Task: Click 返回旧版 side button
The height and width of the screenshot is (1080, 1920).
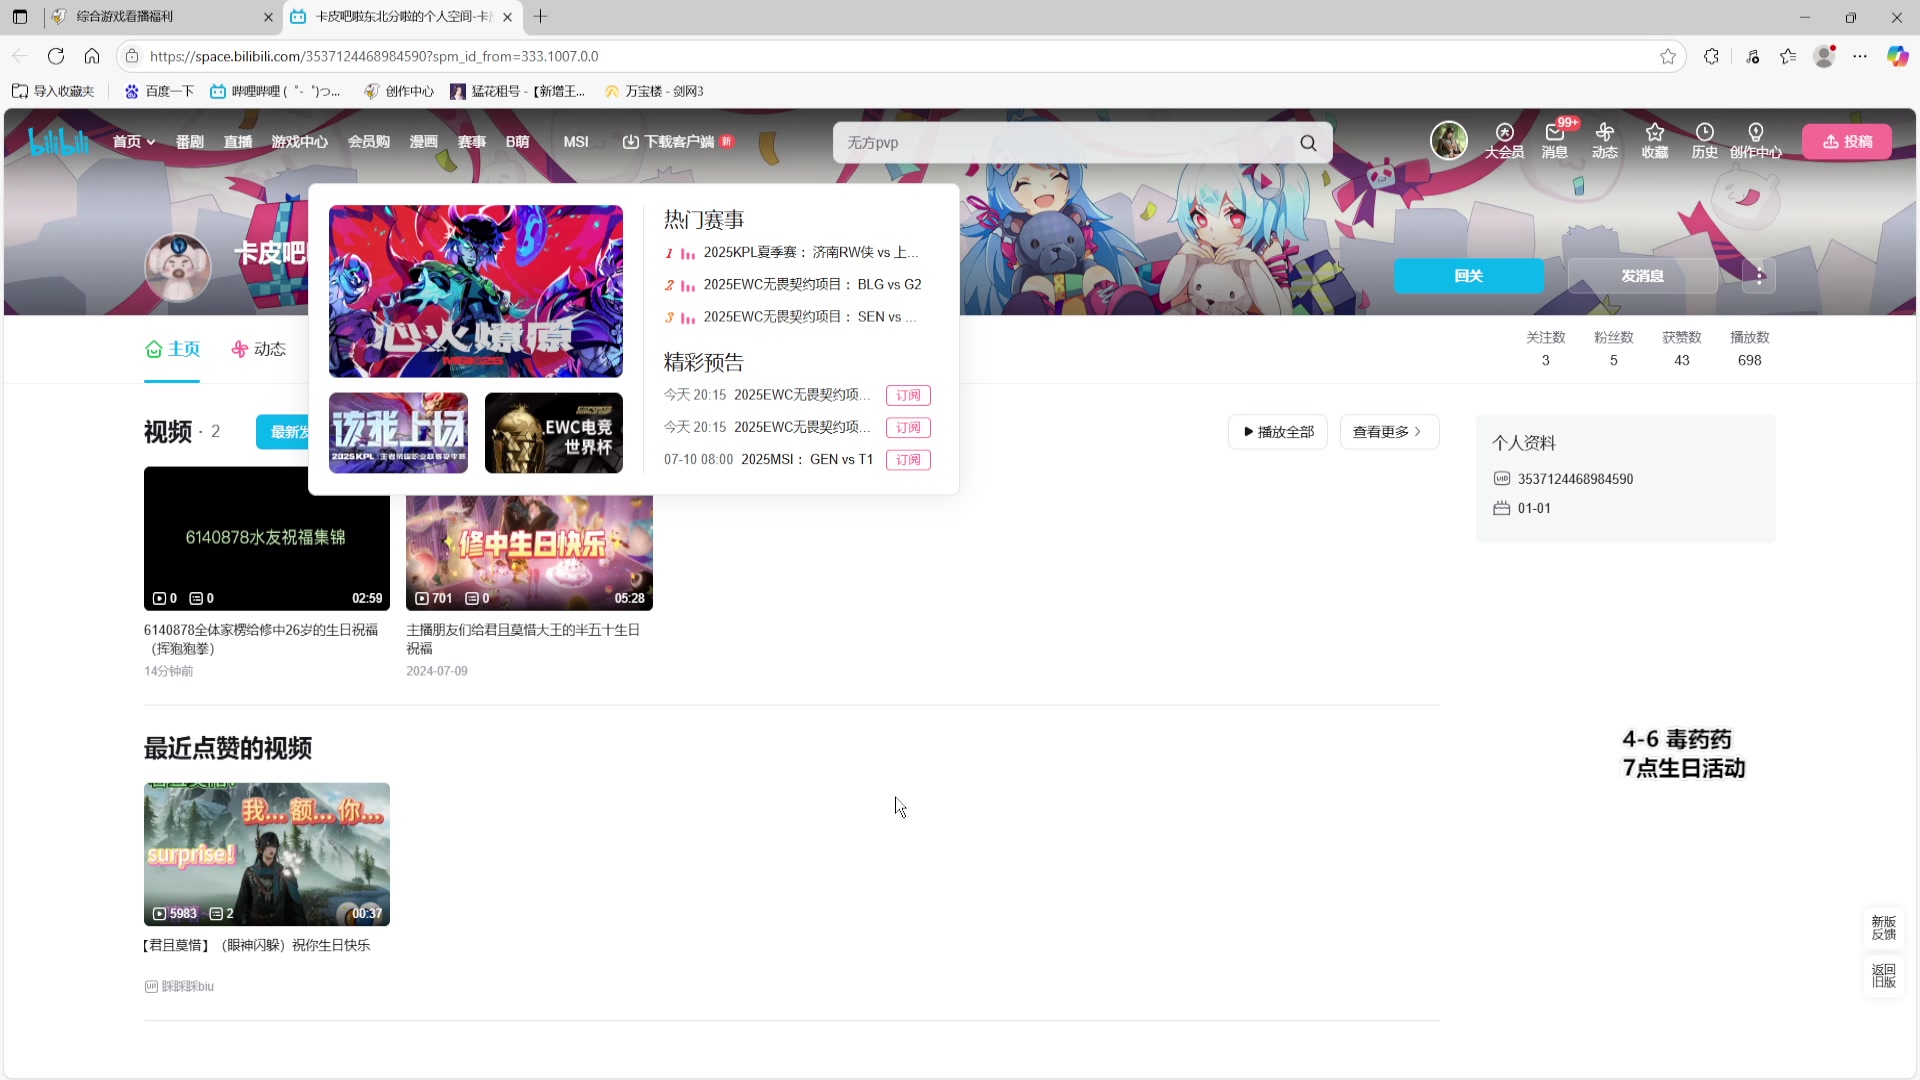Action: coord(1884,976)
